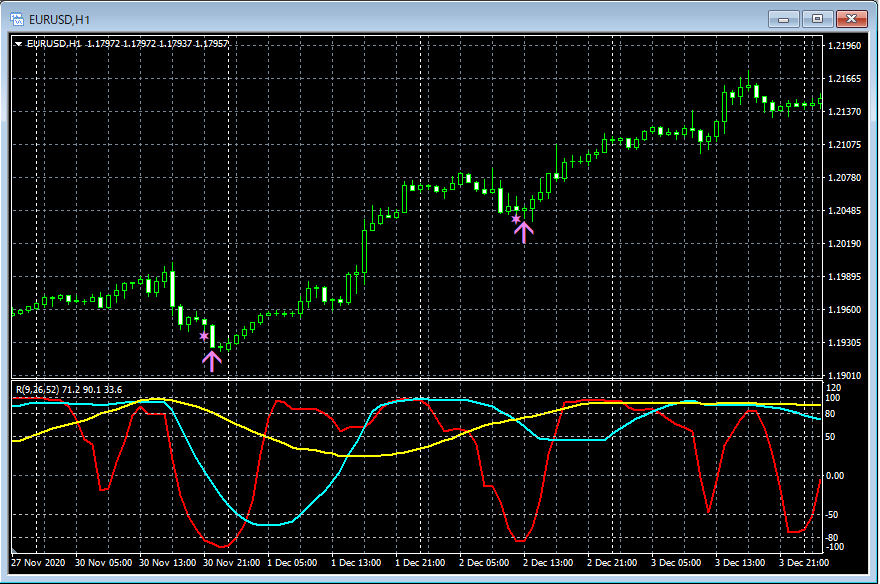
Task: Maximize the EURUSD,H1 chart window
Action: click(x=817, y=19)
